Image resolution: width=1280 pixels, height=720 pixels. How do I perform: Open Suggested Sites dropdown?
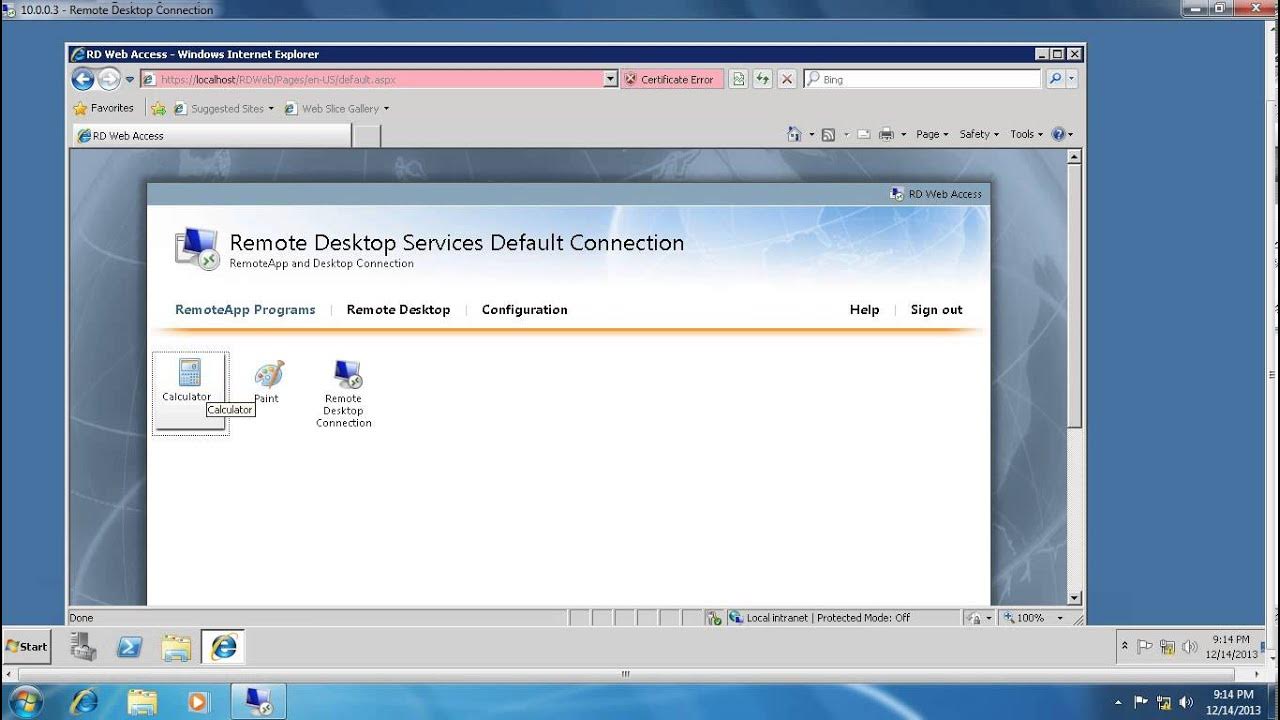(x=224, y=108)
